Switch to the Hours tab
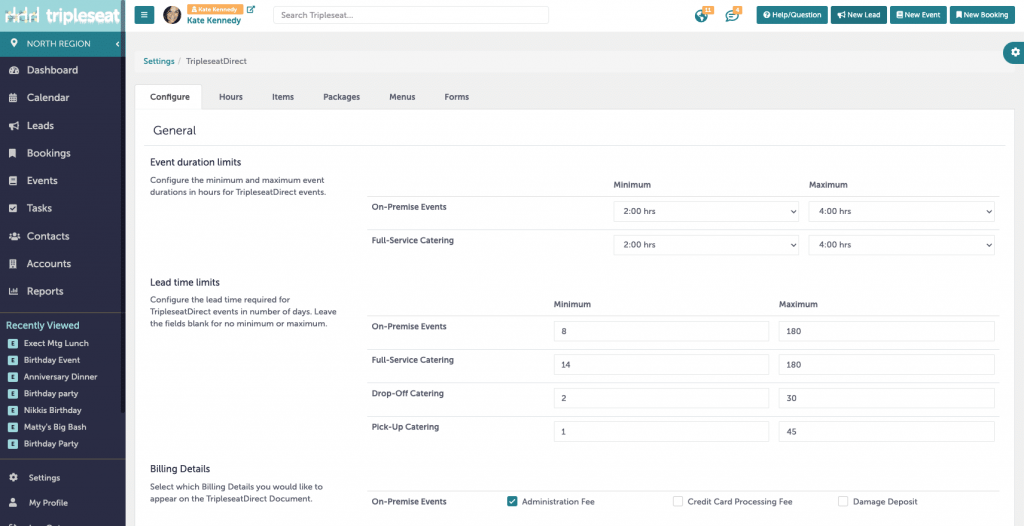1024x526 pixels. pos(230,97)
